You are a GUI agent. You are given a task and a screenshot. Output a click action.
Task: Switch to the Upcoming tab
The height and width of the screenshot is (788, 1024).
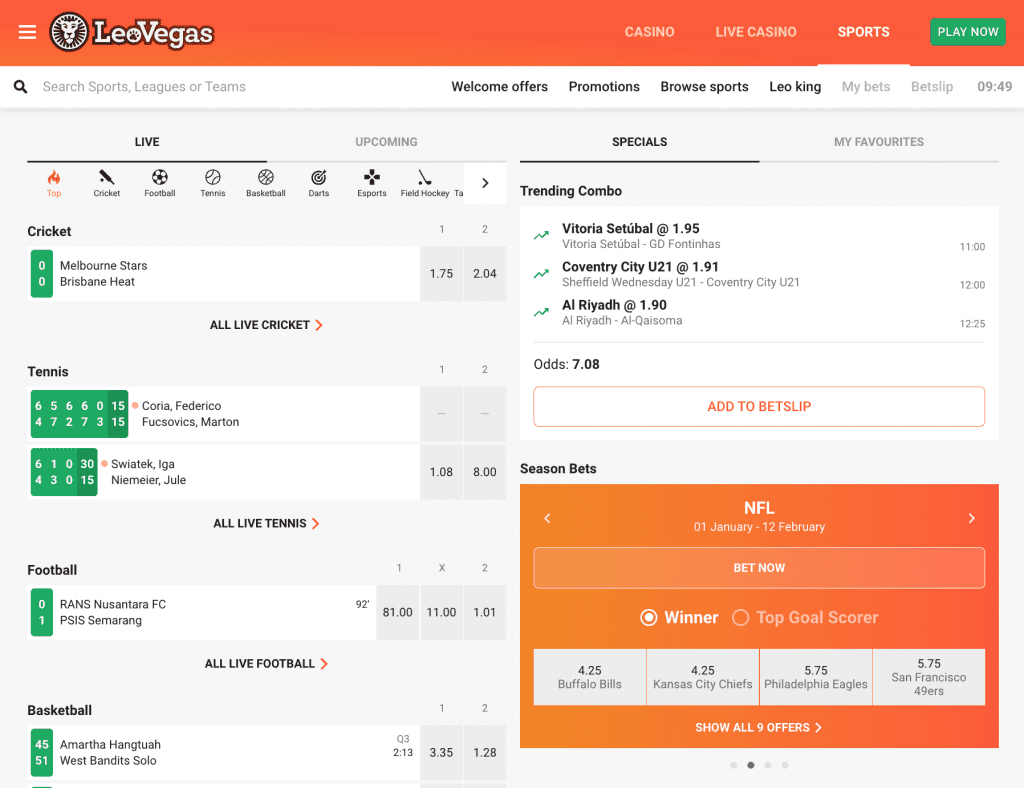point(386,142)
